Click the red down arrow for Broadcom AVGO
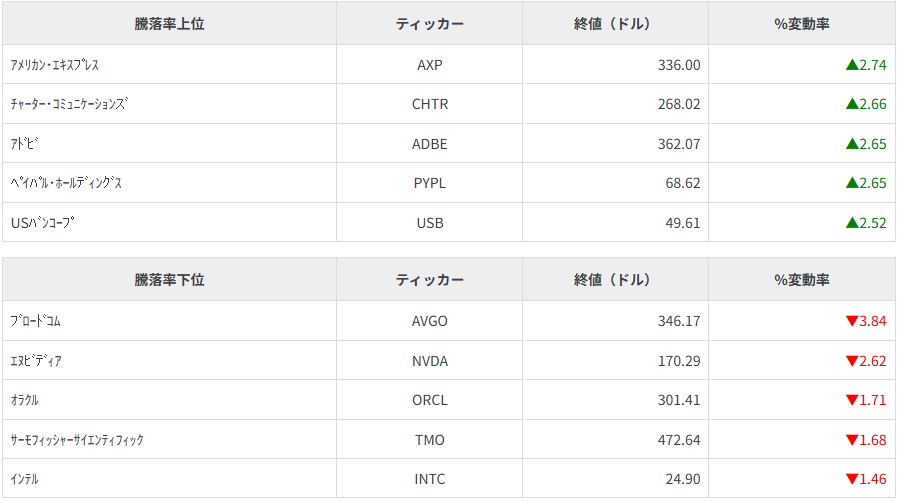This screenshot has height=502, width=898. click(851, 321)
